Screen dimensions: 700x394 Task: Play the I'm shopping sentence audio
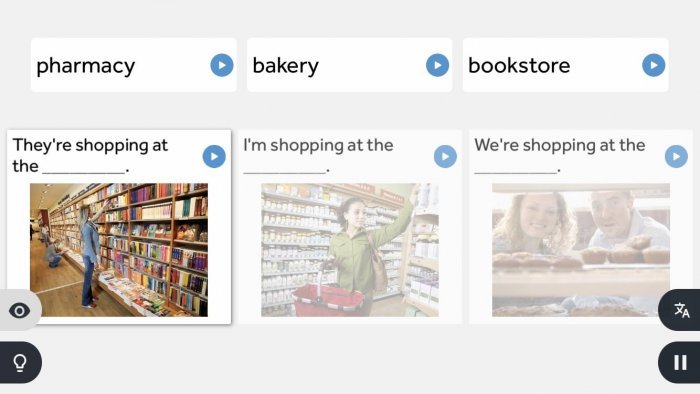click(445, 157)
